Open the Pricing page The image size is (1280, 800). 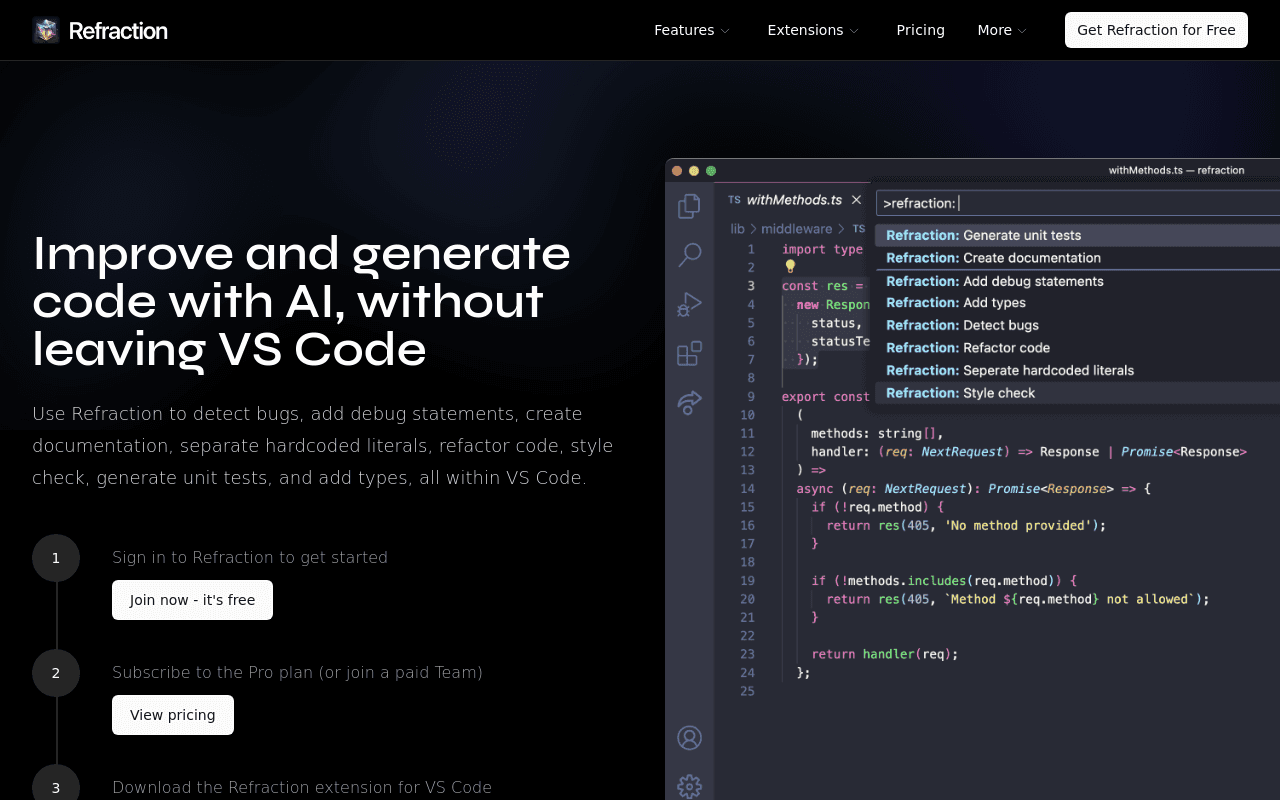pos(920,30)
